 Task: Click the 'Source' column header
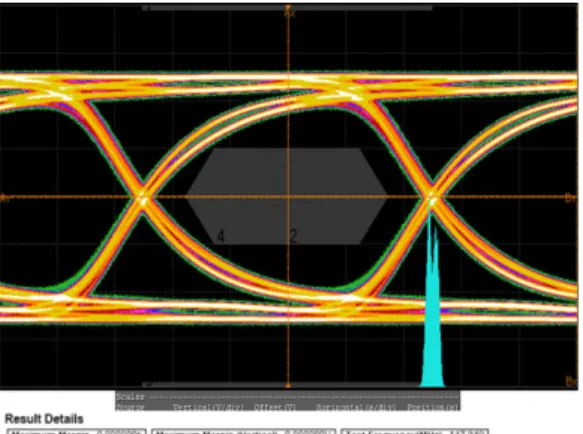point(130,407)
